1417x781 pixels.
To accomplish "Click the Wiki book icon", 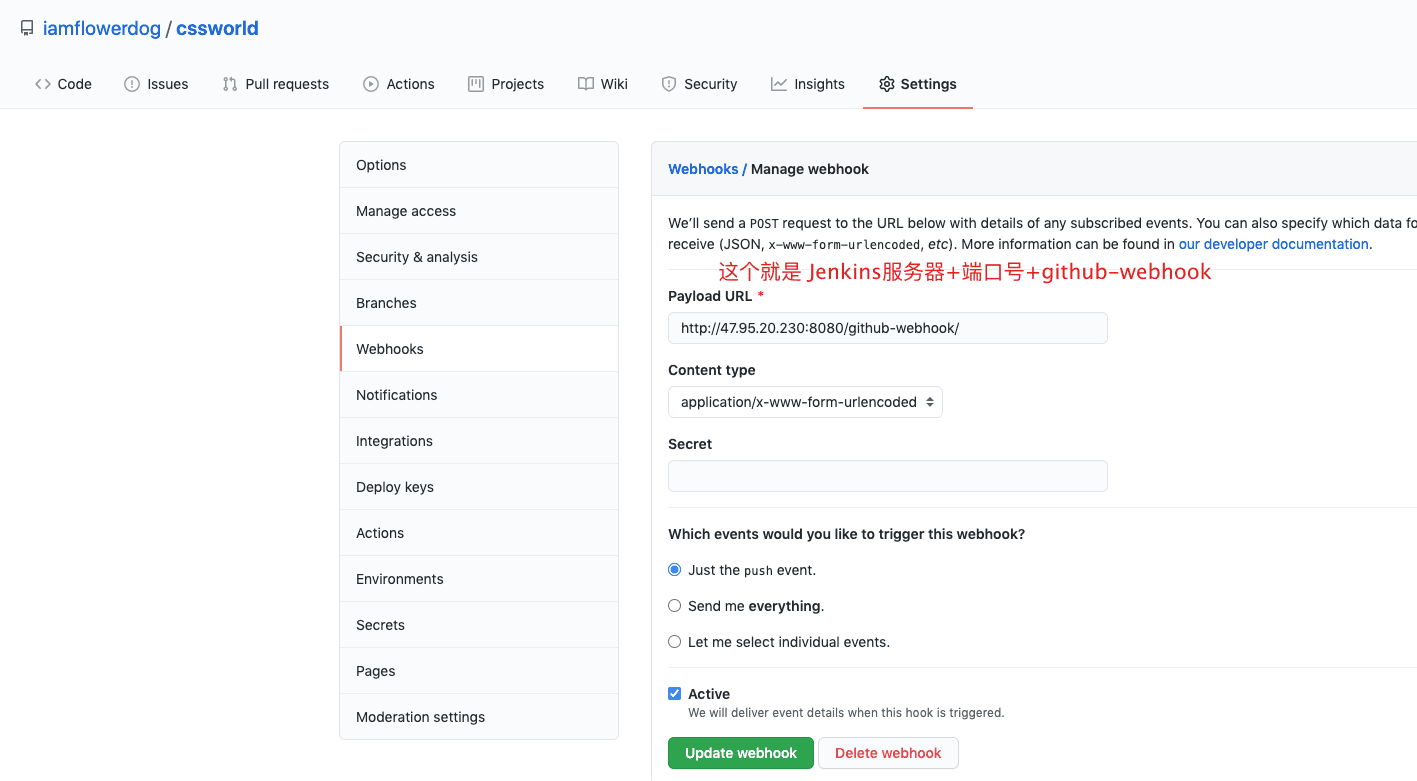I will (x=586, y=84).
